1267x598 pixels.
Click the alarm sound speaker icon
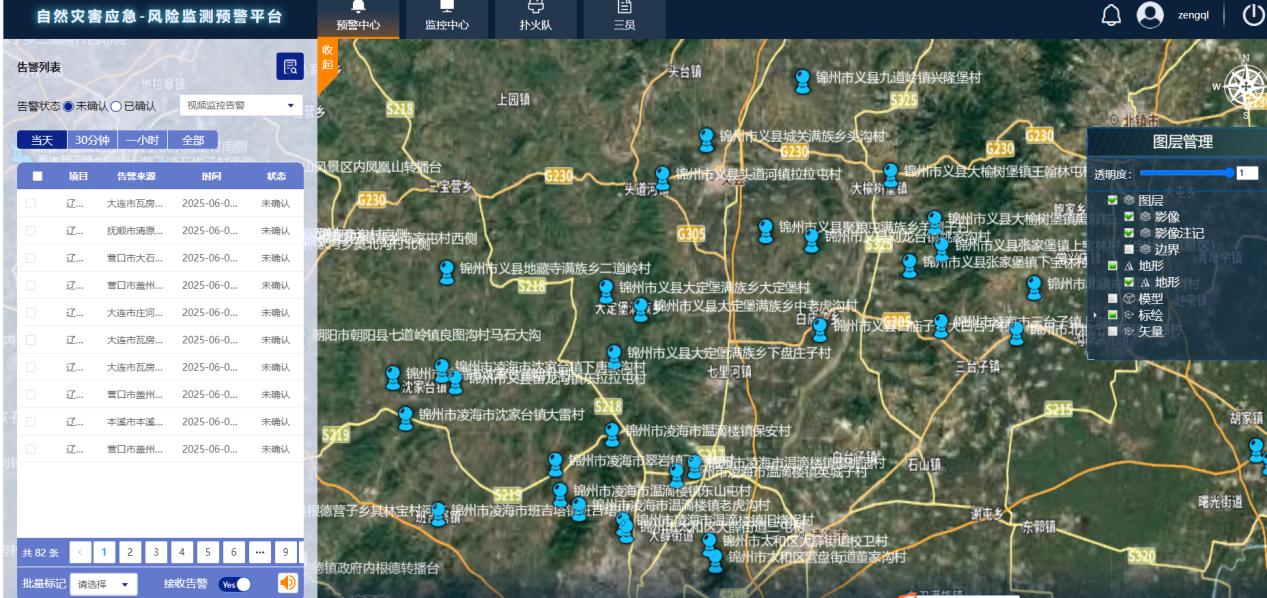(286, 582)
